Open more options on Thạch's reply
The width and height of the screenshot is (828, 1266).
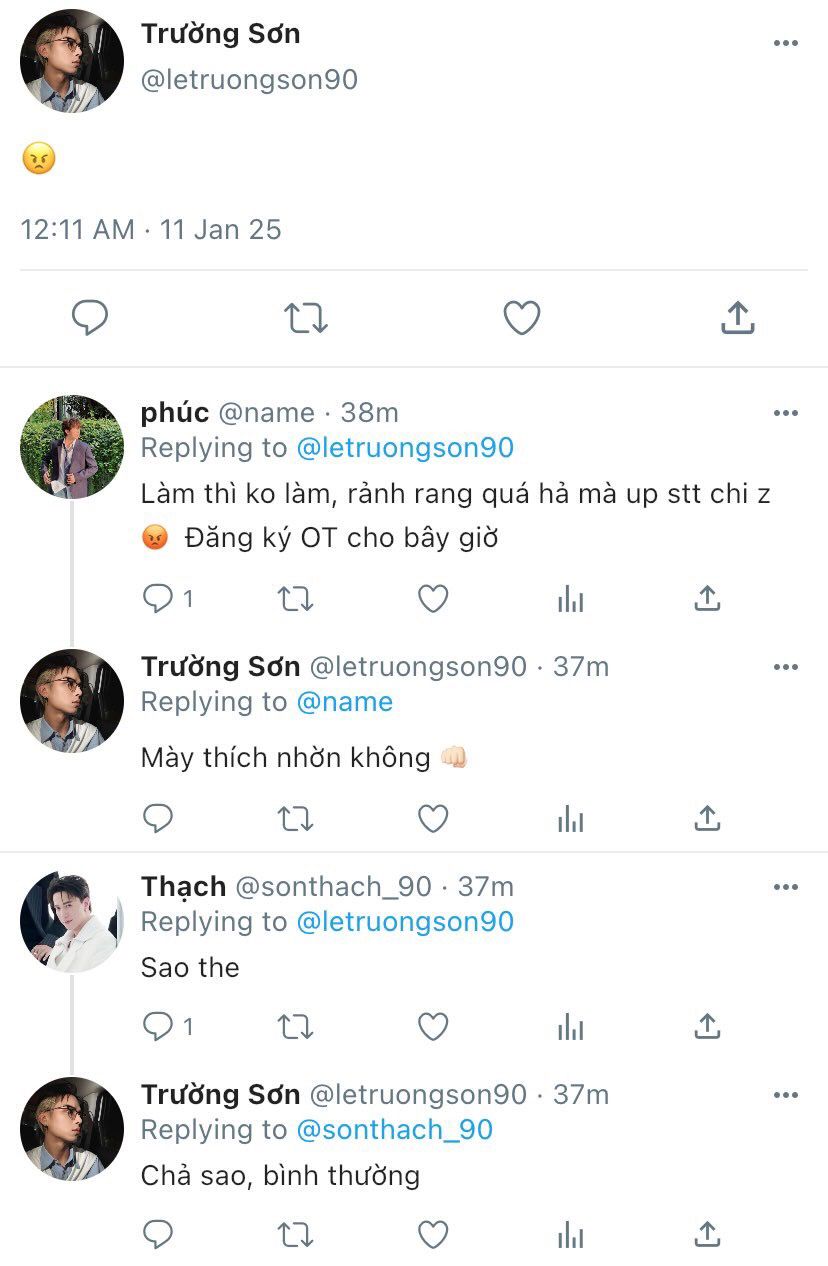pyautogui.click(x=786, y=887)
